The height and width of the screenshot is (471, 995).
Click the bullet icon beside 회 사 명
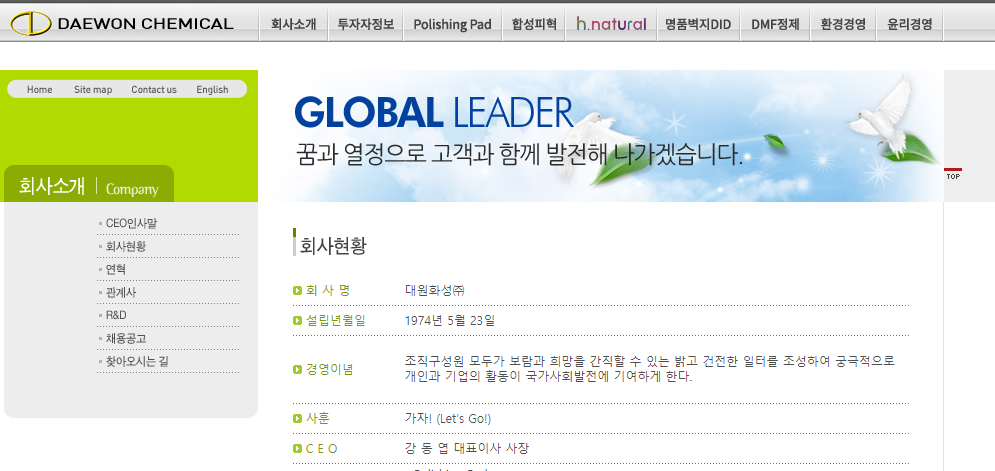click(x=297, y=291)
